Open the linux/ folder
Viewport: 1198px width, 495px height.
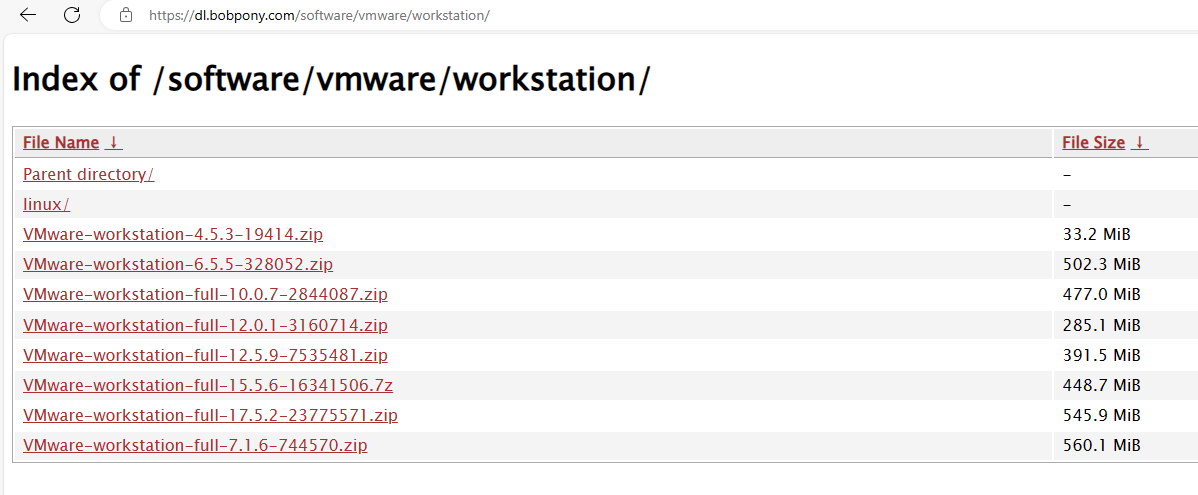click(47, 204)
